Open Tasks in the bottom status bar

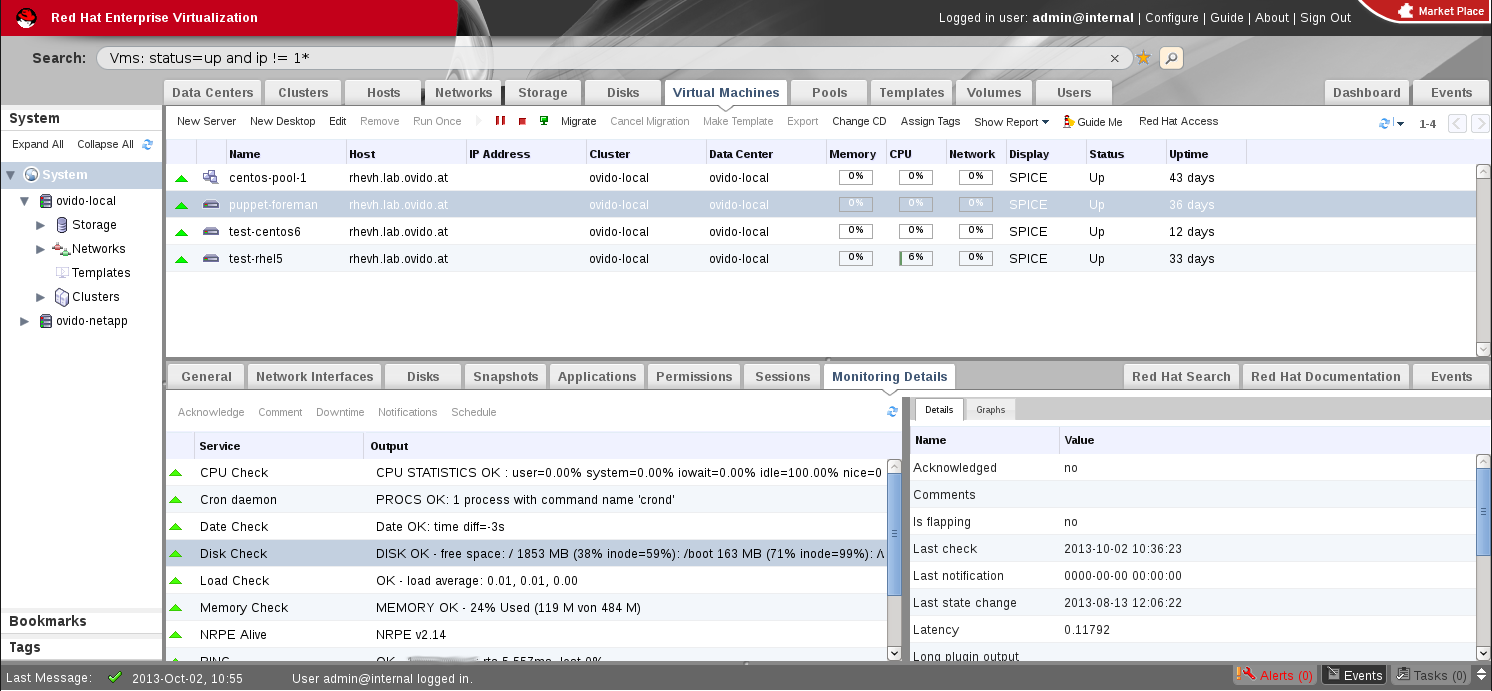pyautogui.click(x=1432, y=676)
